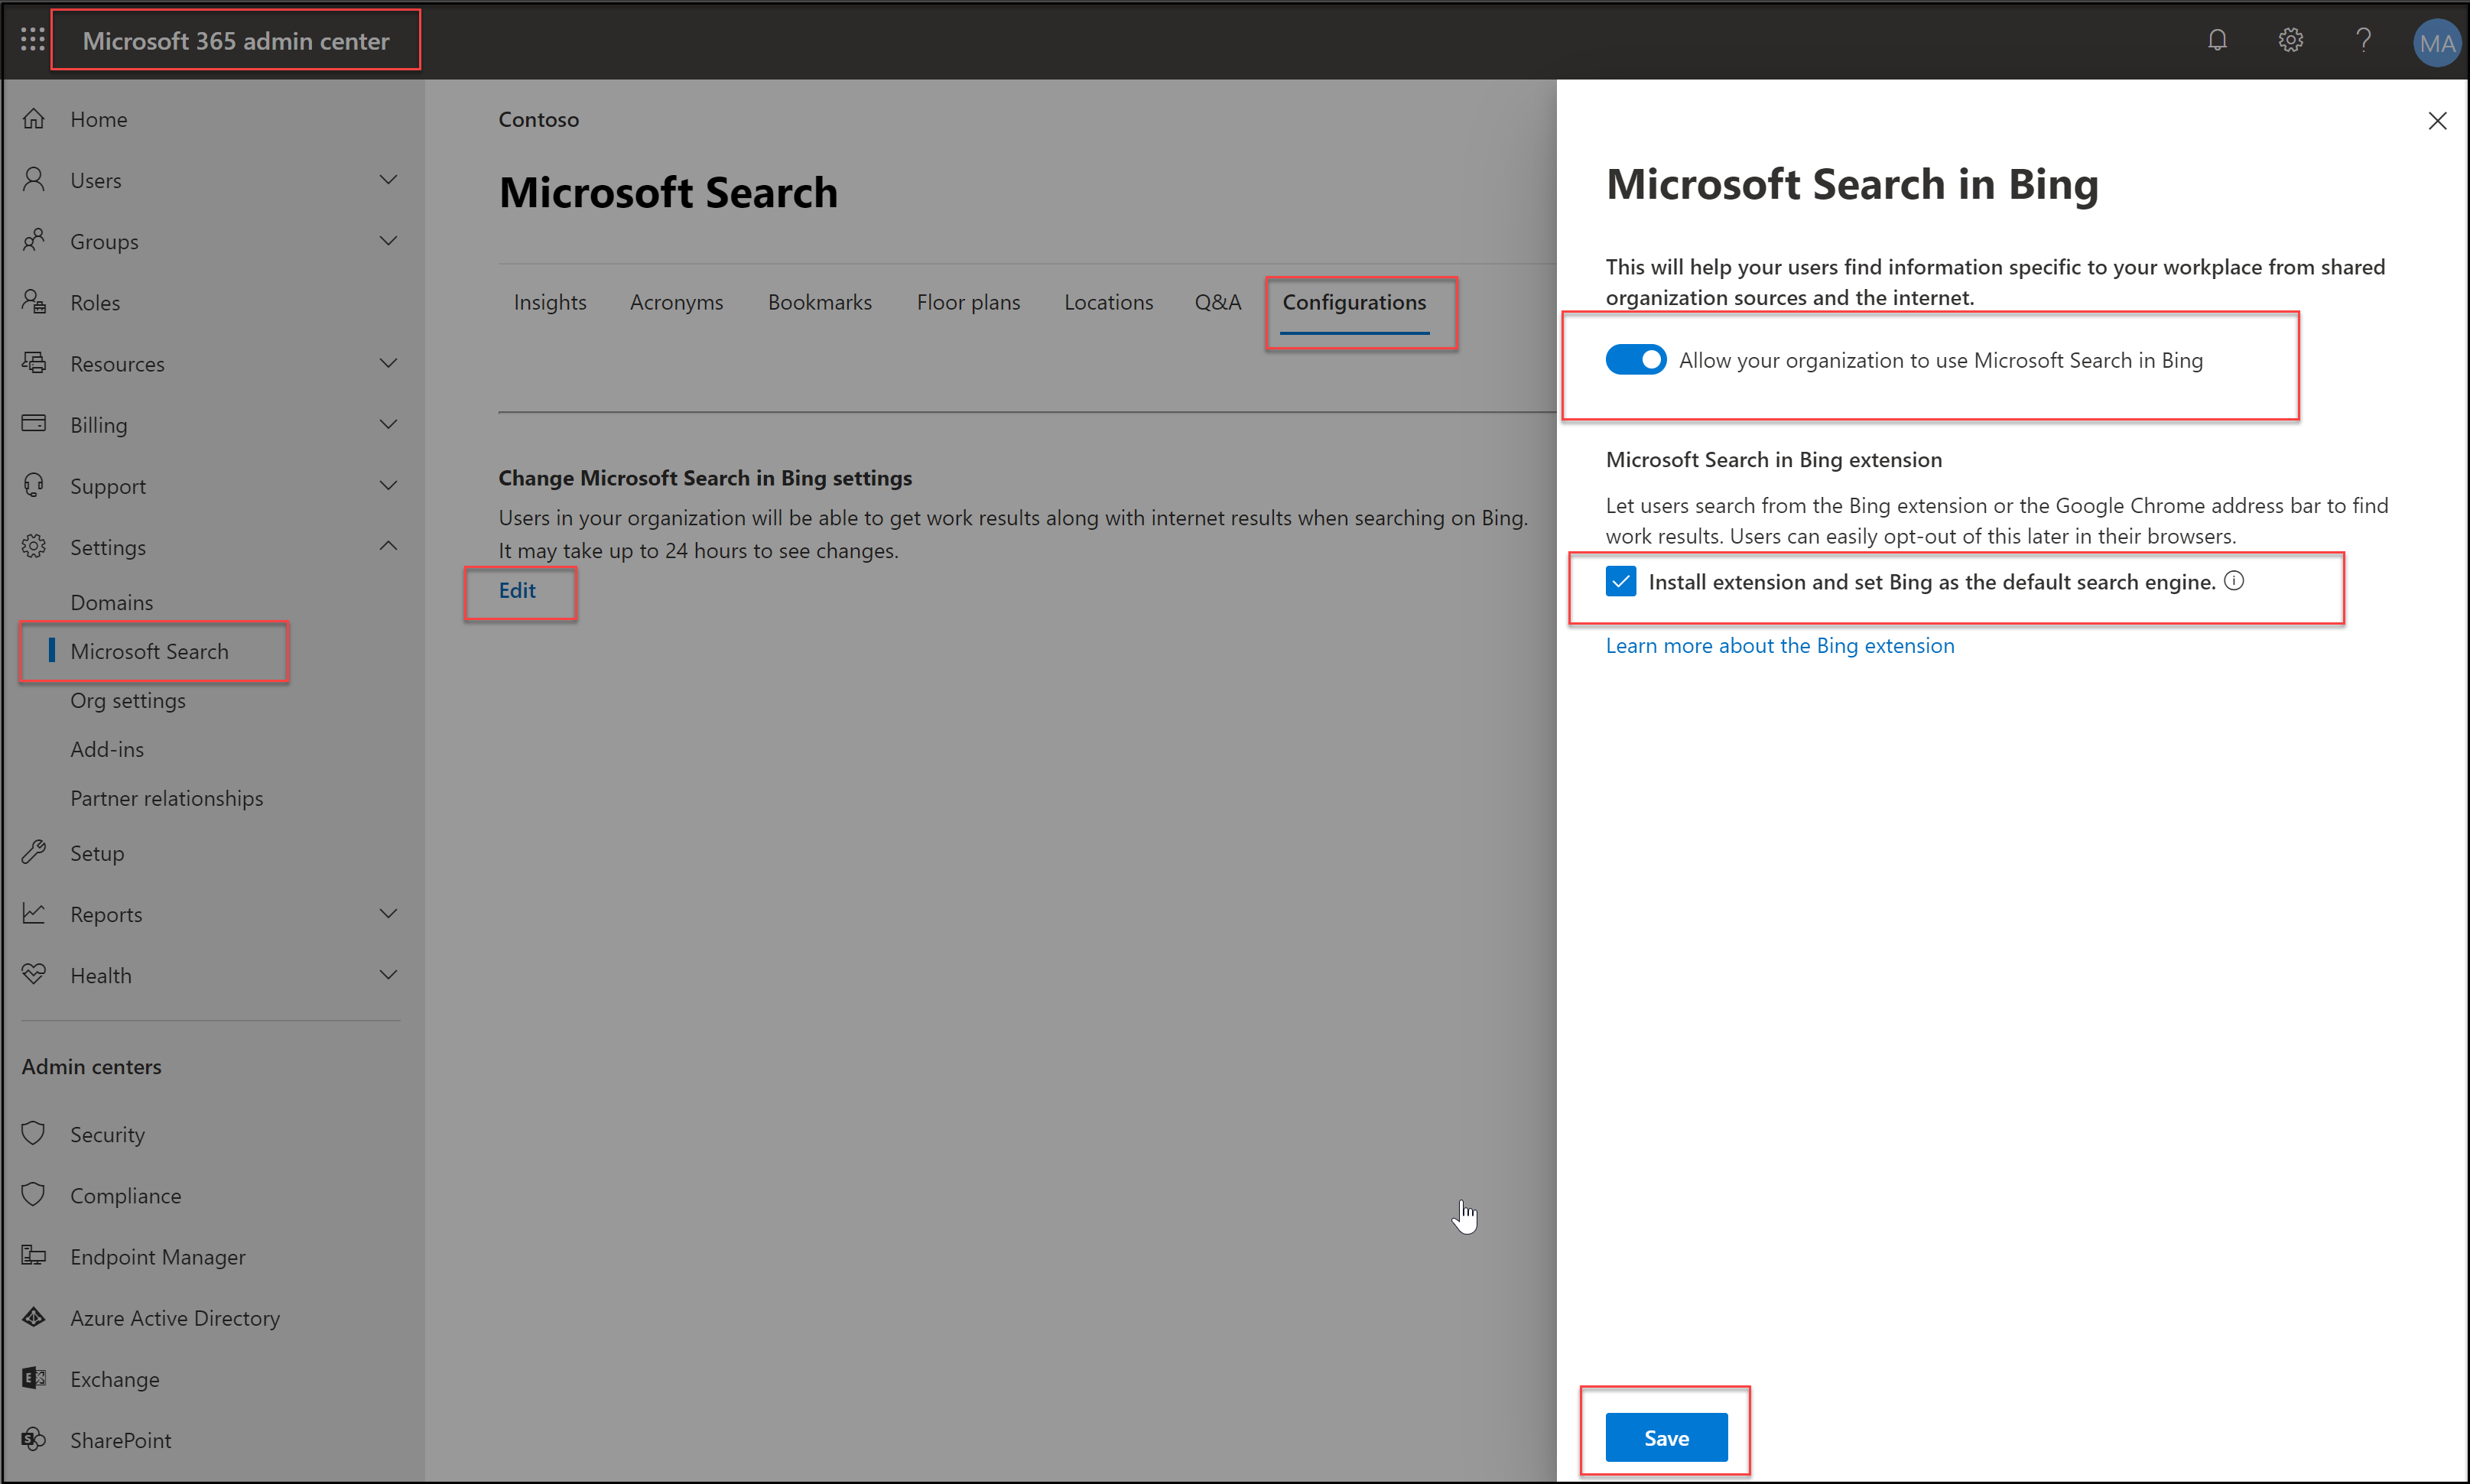Open the settings gear in the top bar
Image resolution: width=2470 pixels, height=1484 pixels.
(2290, 40)
